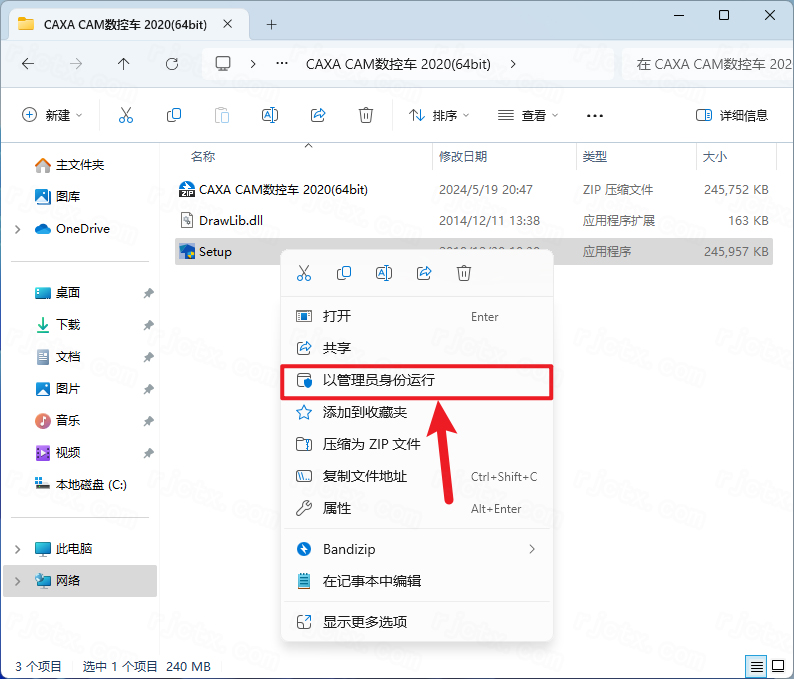This screenshot has width=794, height=679.
Task: Click the 新建 new button
Action: click(x=52, y=115)
